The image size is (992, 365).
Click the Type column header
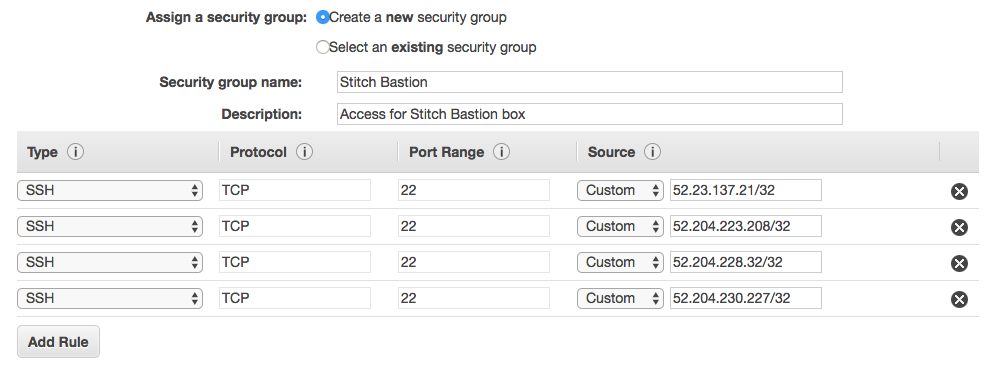click(42, 152)
